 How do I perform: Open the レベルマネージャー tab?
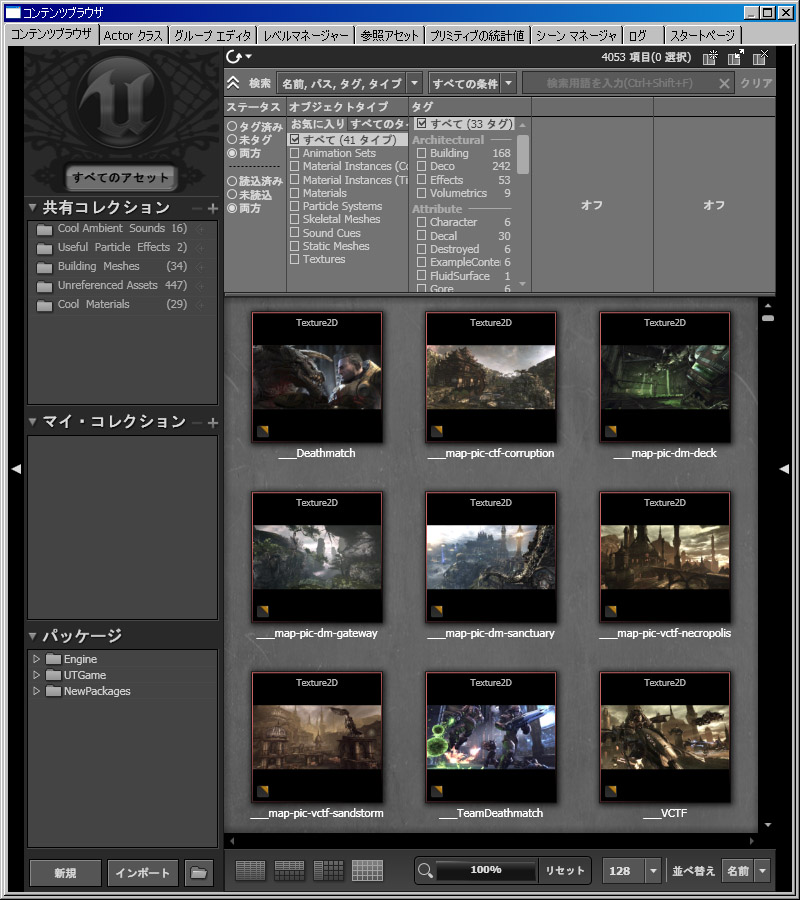coord(306,35)
